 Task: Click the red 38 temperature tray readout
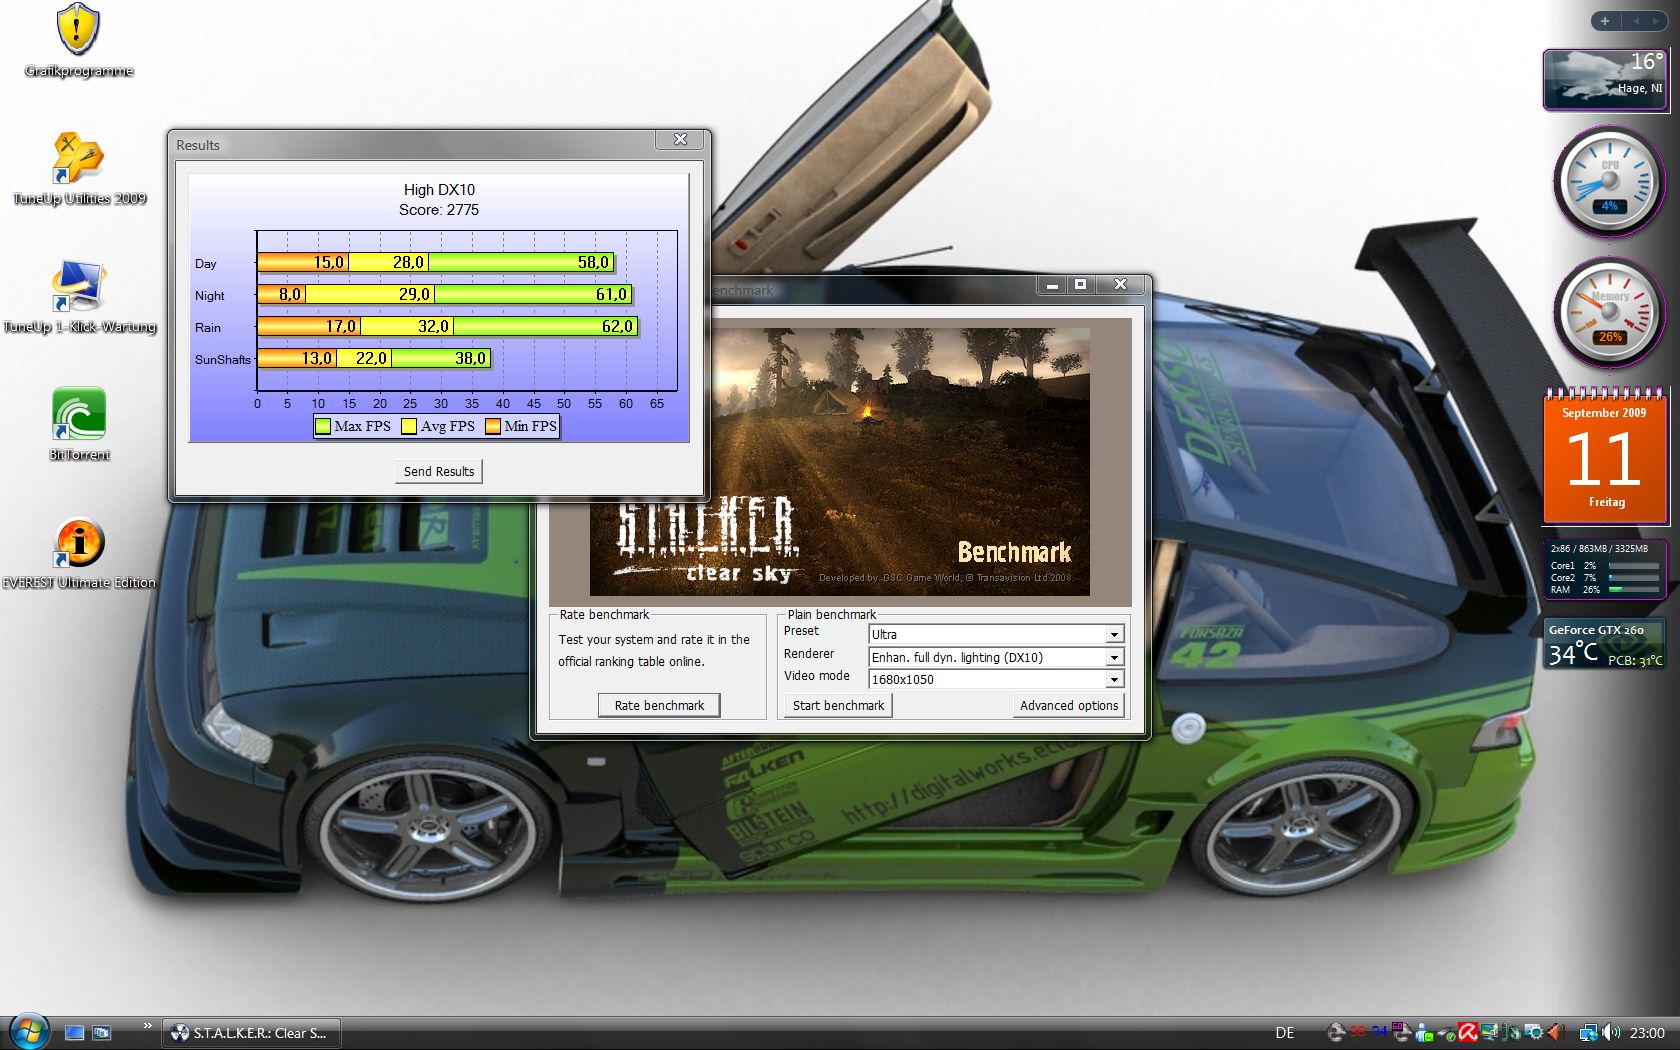coord(1358,1032)
